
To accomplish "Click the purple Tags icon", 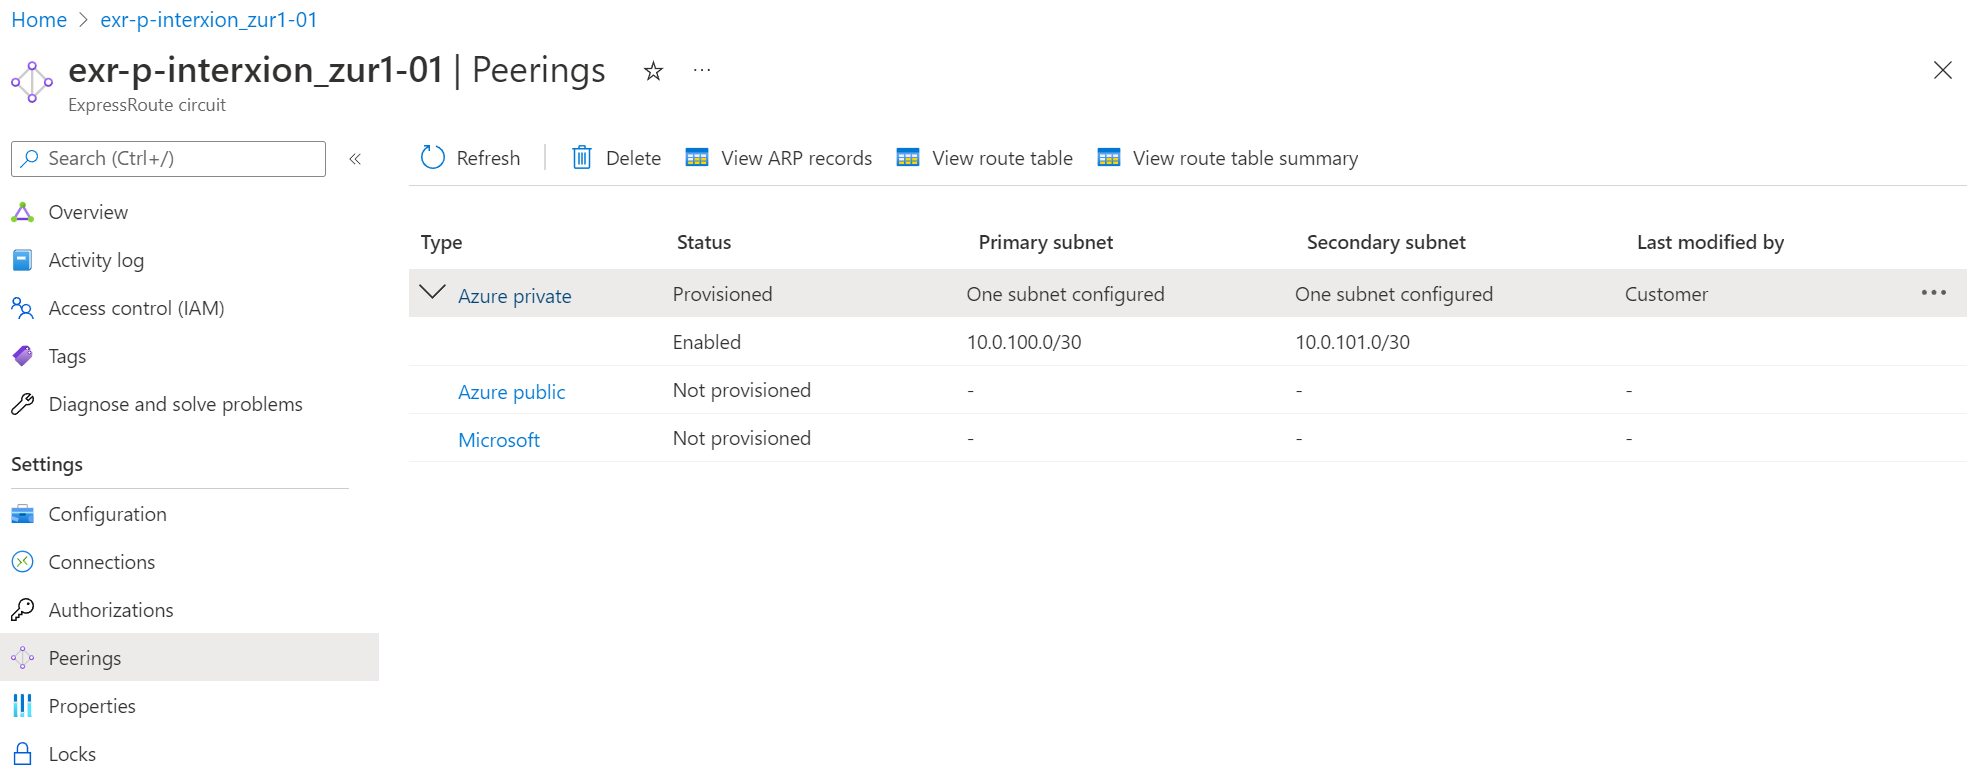I will (22, 356).
